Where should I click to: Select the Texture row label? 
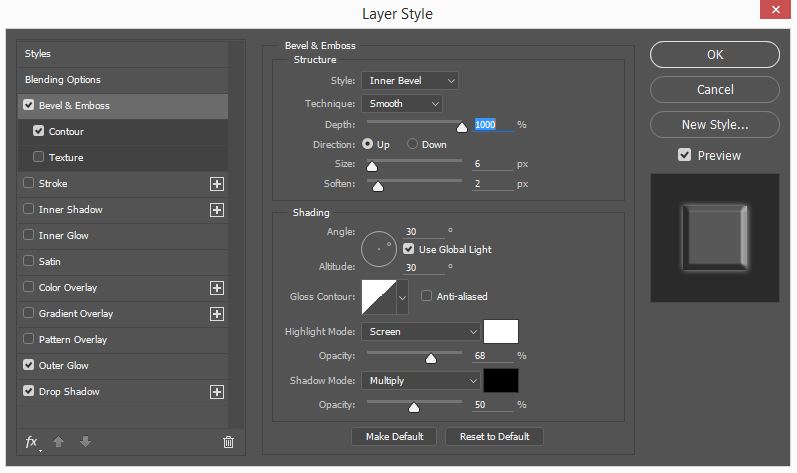pyautogui.click(x=66, y=157)
